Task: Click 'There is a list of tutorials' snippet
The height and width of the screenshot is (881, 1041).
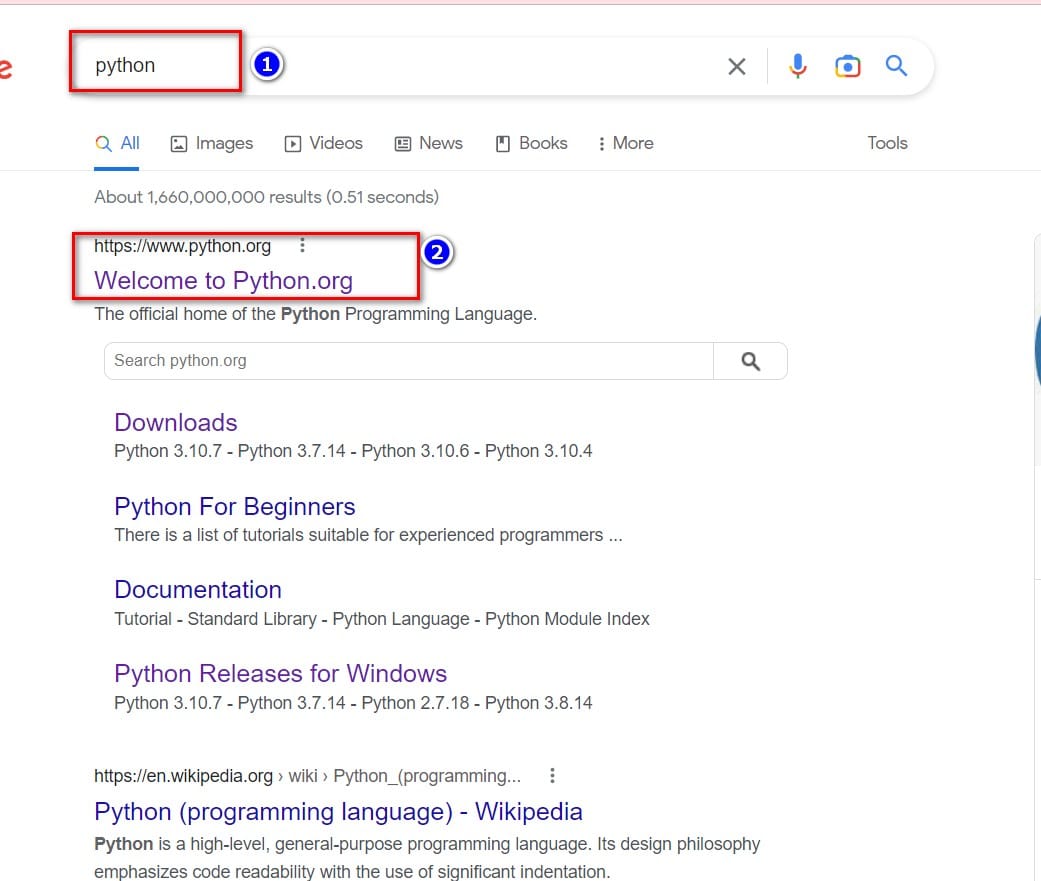Action: (368, 535)
